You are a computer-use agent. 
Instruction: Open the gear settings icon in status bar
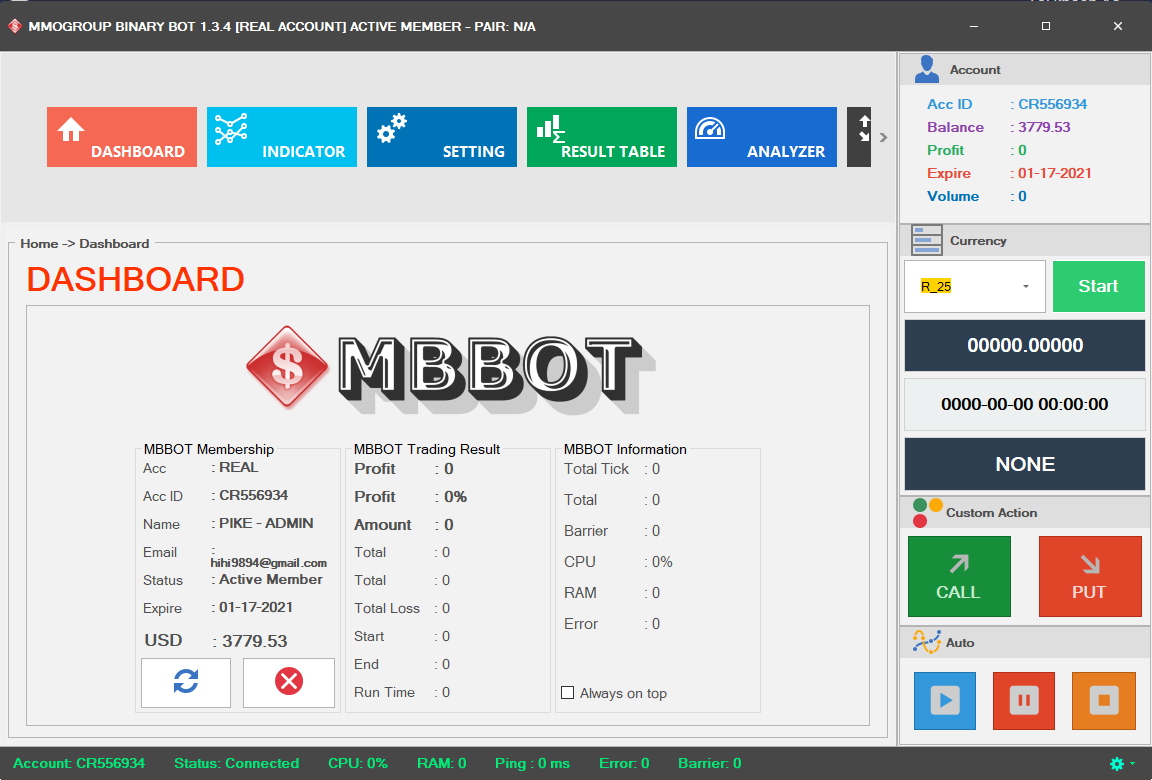pyautogui.click(x=1117, y=764)
